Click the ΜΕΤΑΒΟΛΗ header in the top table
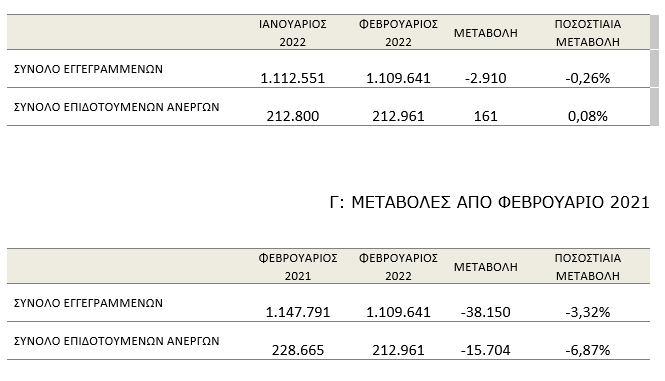Image resolution: width=665 pixels, height=381 pixels. click(x=486, y=33)
